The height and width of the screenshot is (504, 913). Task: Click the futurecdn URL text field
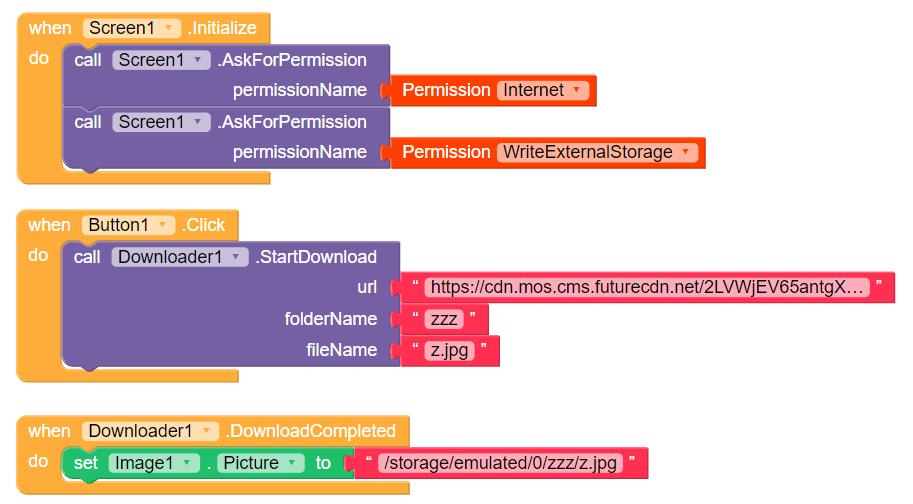[646, 288]
